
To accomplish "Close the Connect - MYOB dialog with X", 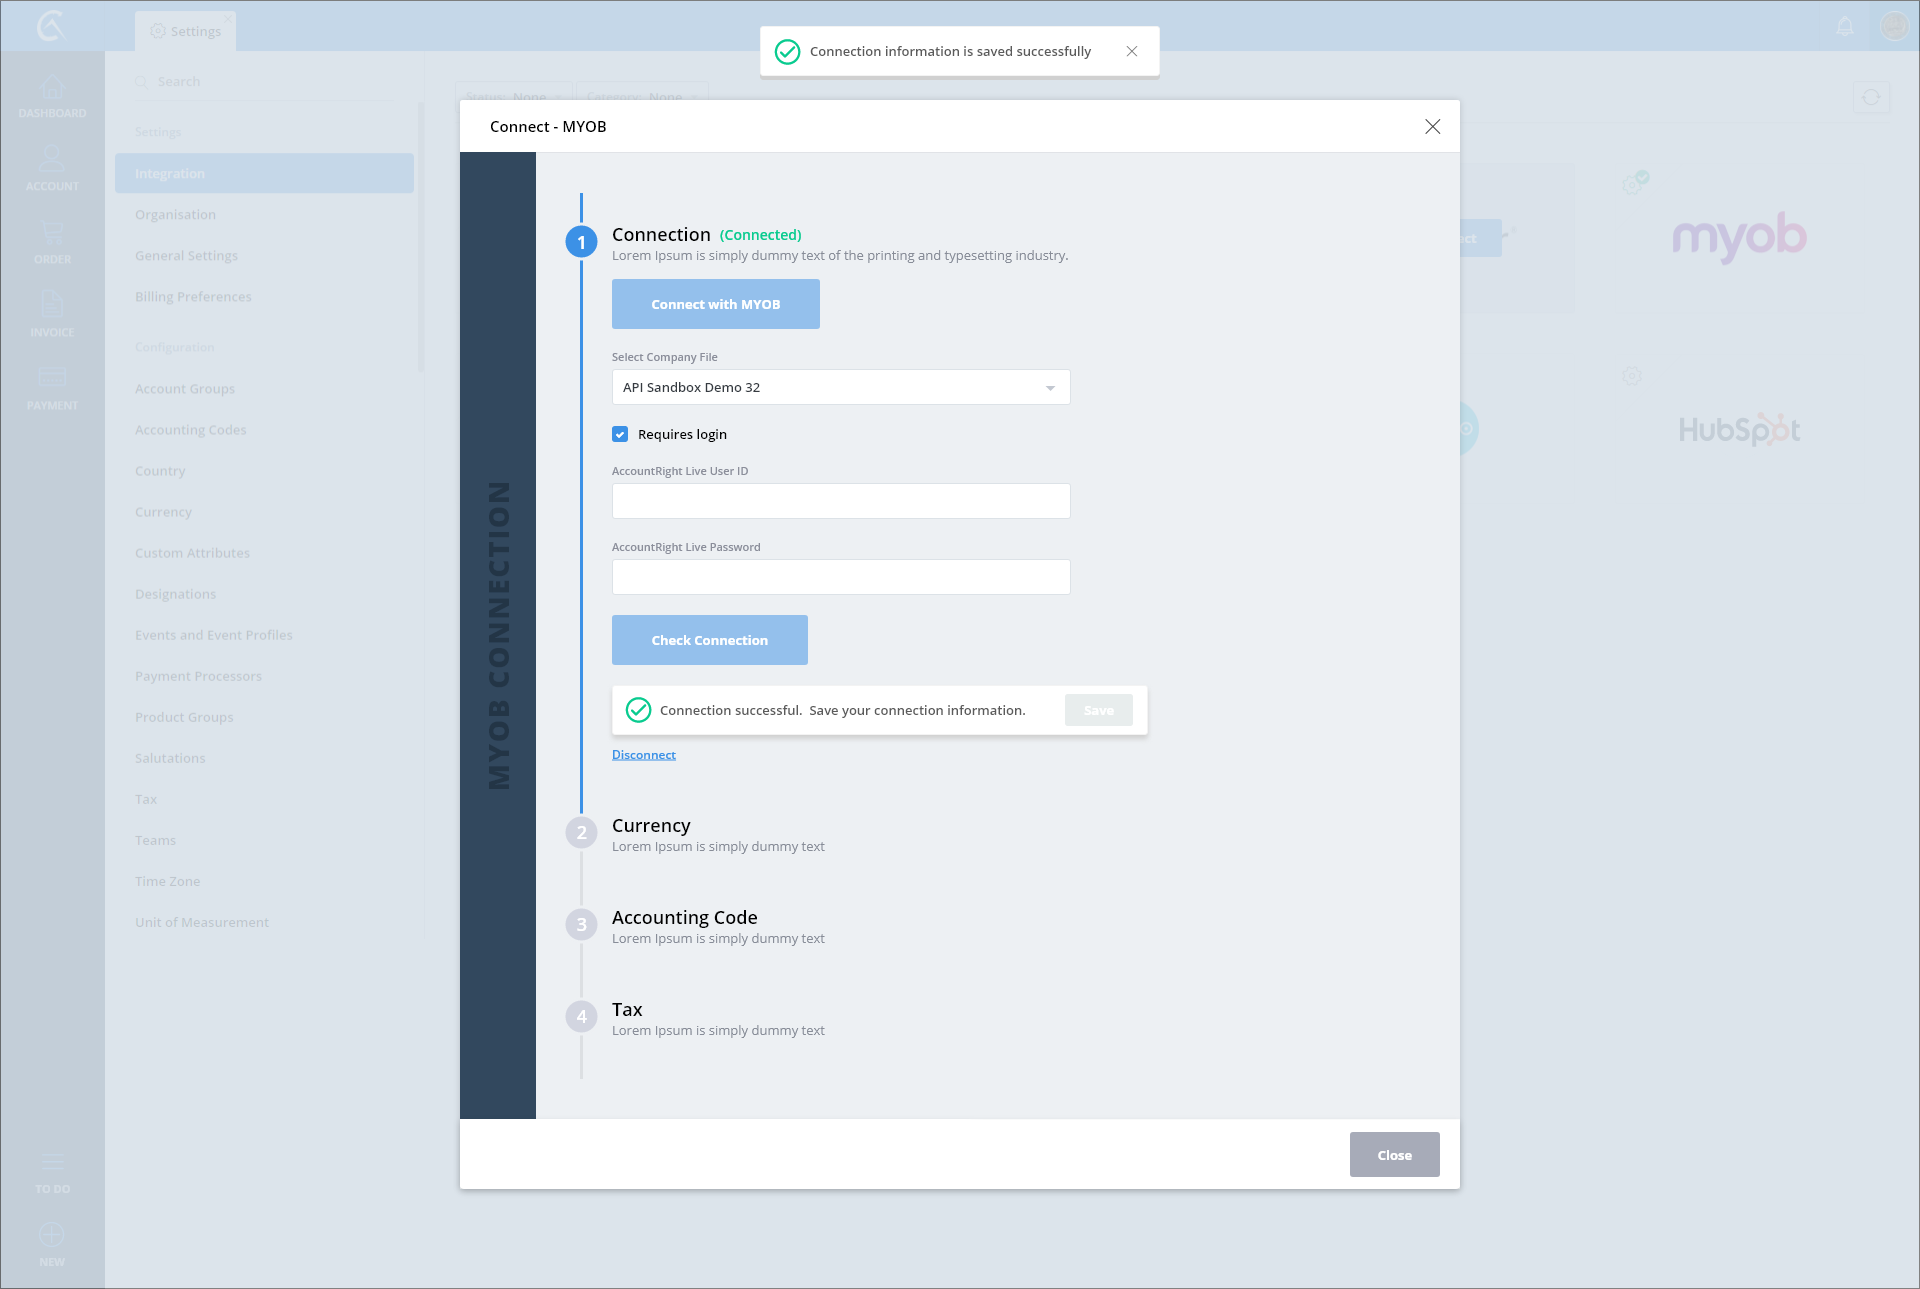I will [1432, 126].
